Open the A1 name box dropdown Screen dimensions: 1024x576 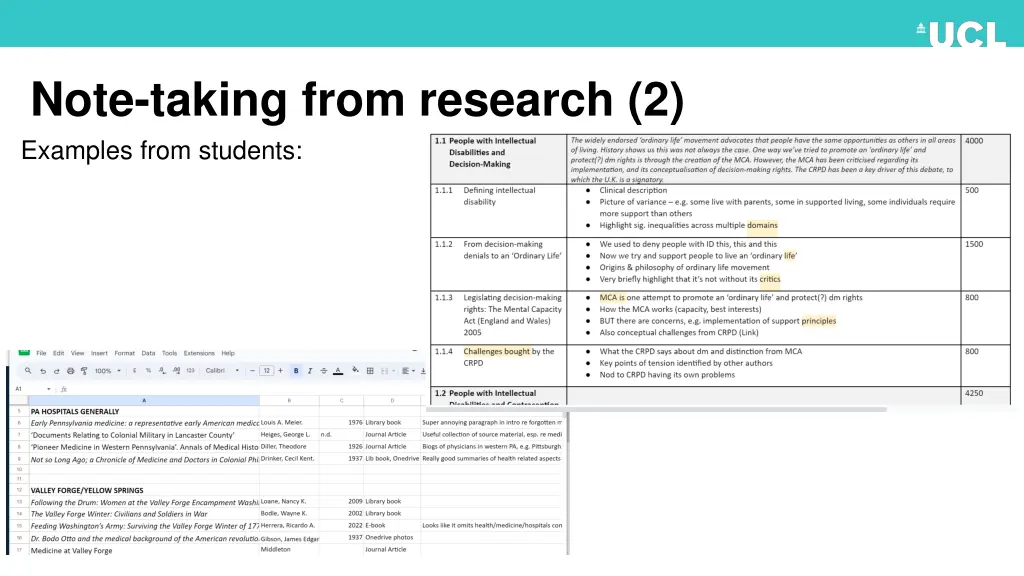click(x=48, y=389)
